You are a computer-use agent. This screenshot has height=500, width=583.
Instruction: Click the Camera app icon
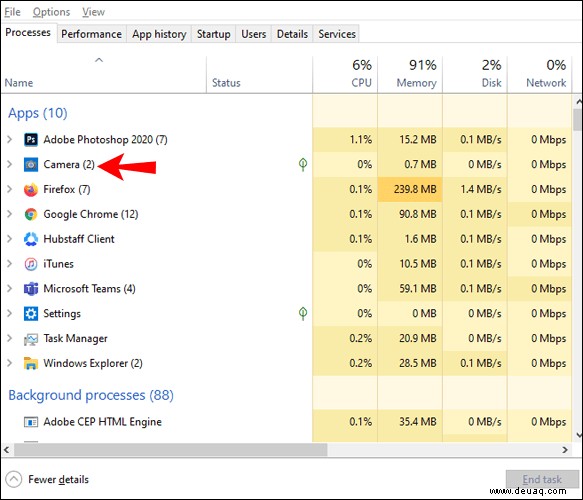click(x=31, y=165)
